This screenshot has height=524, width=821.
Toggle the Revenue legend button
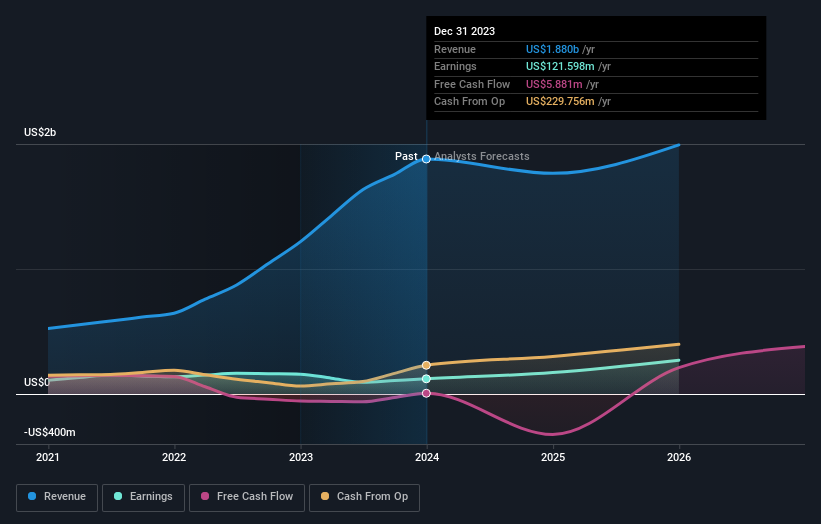point(57,497)
